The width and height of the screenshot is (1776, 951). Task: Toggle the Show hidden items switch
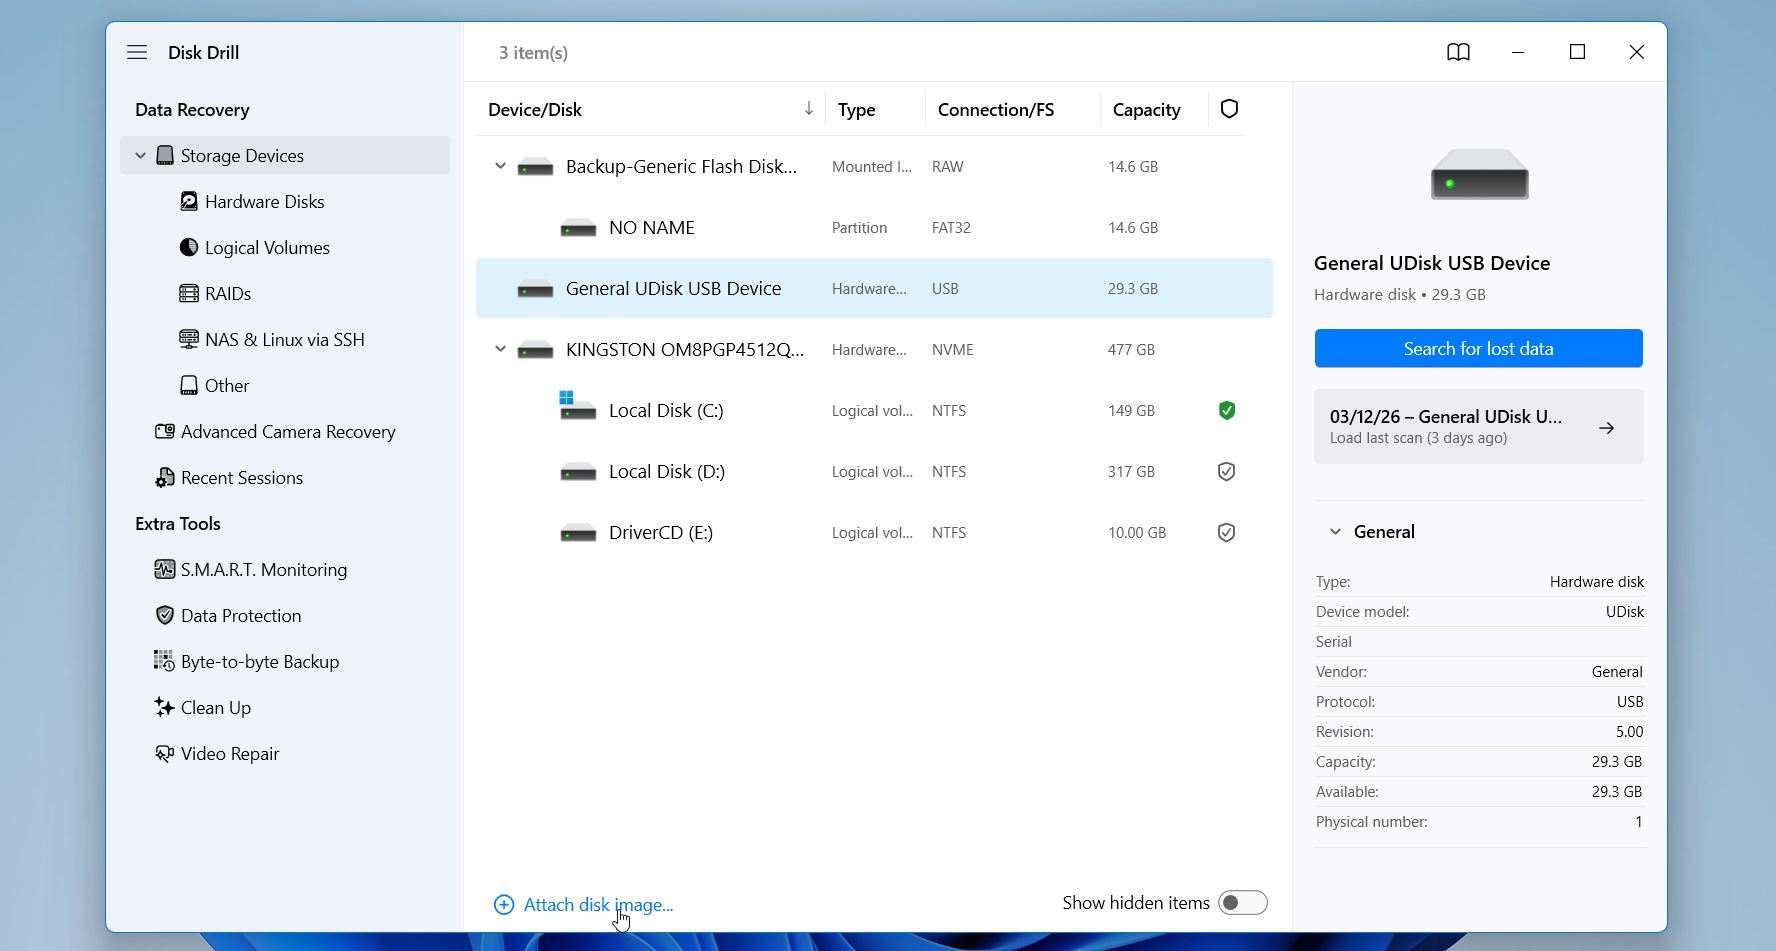click(x=1242, y=903)
